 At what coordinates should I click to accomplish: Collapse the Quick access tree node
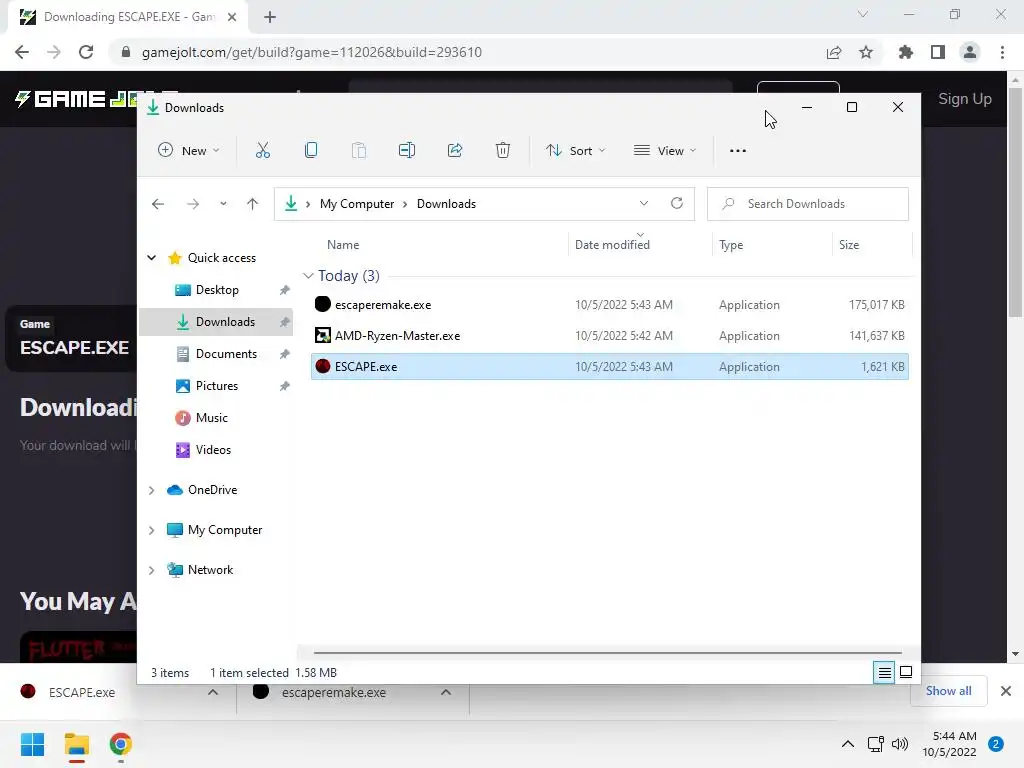coord(152,258)
